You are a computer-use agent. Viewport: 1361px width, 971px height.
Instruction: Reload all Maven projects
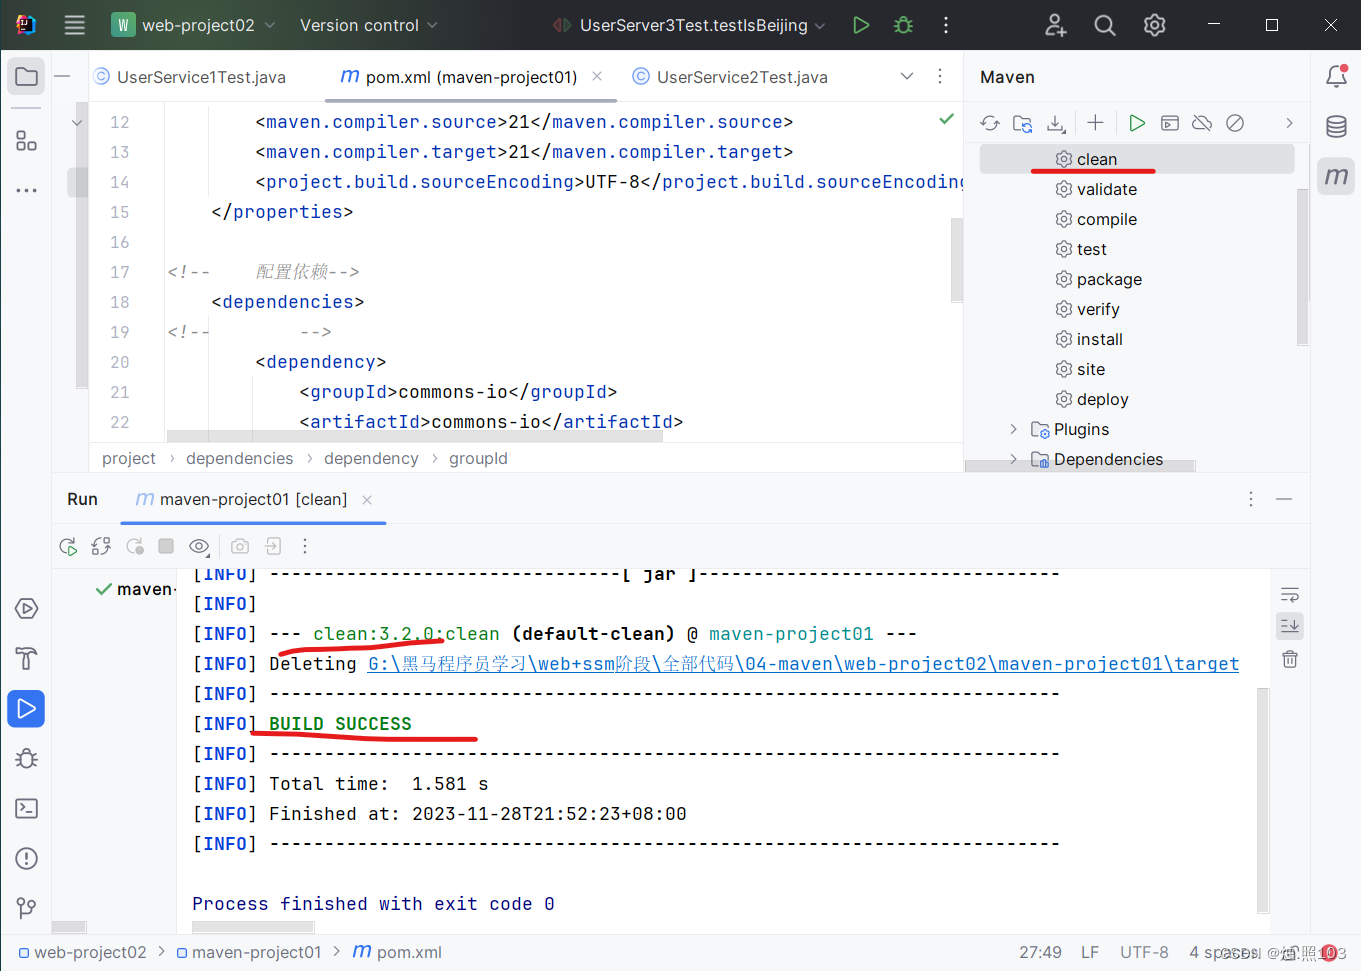[990, 122]
